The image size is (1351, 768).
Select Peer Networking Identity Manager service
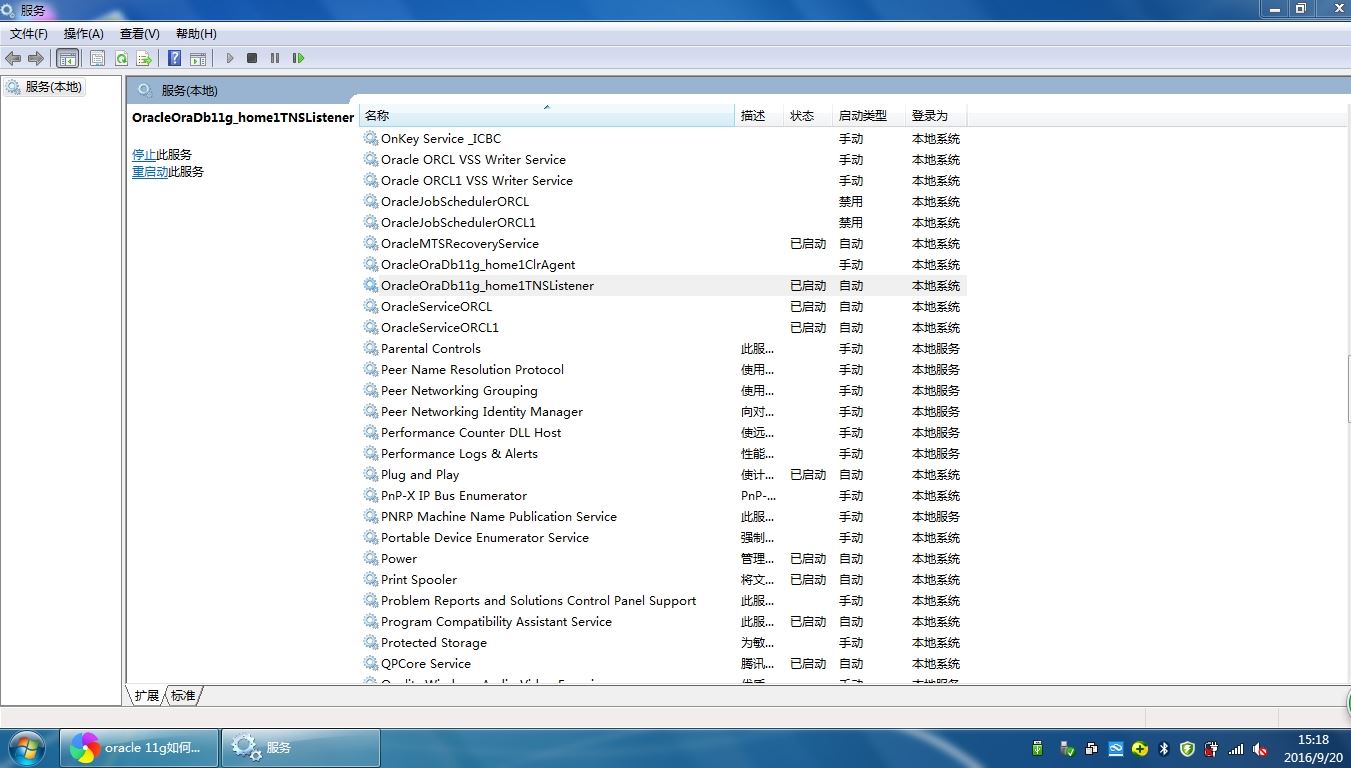[x=664, y=412]
